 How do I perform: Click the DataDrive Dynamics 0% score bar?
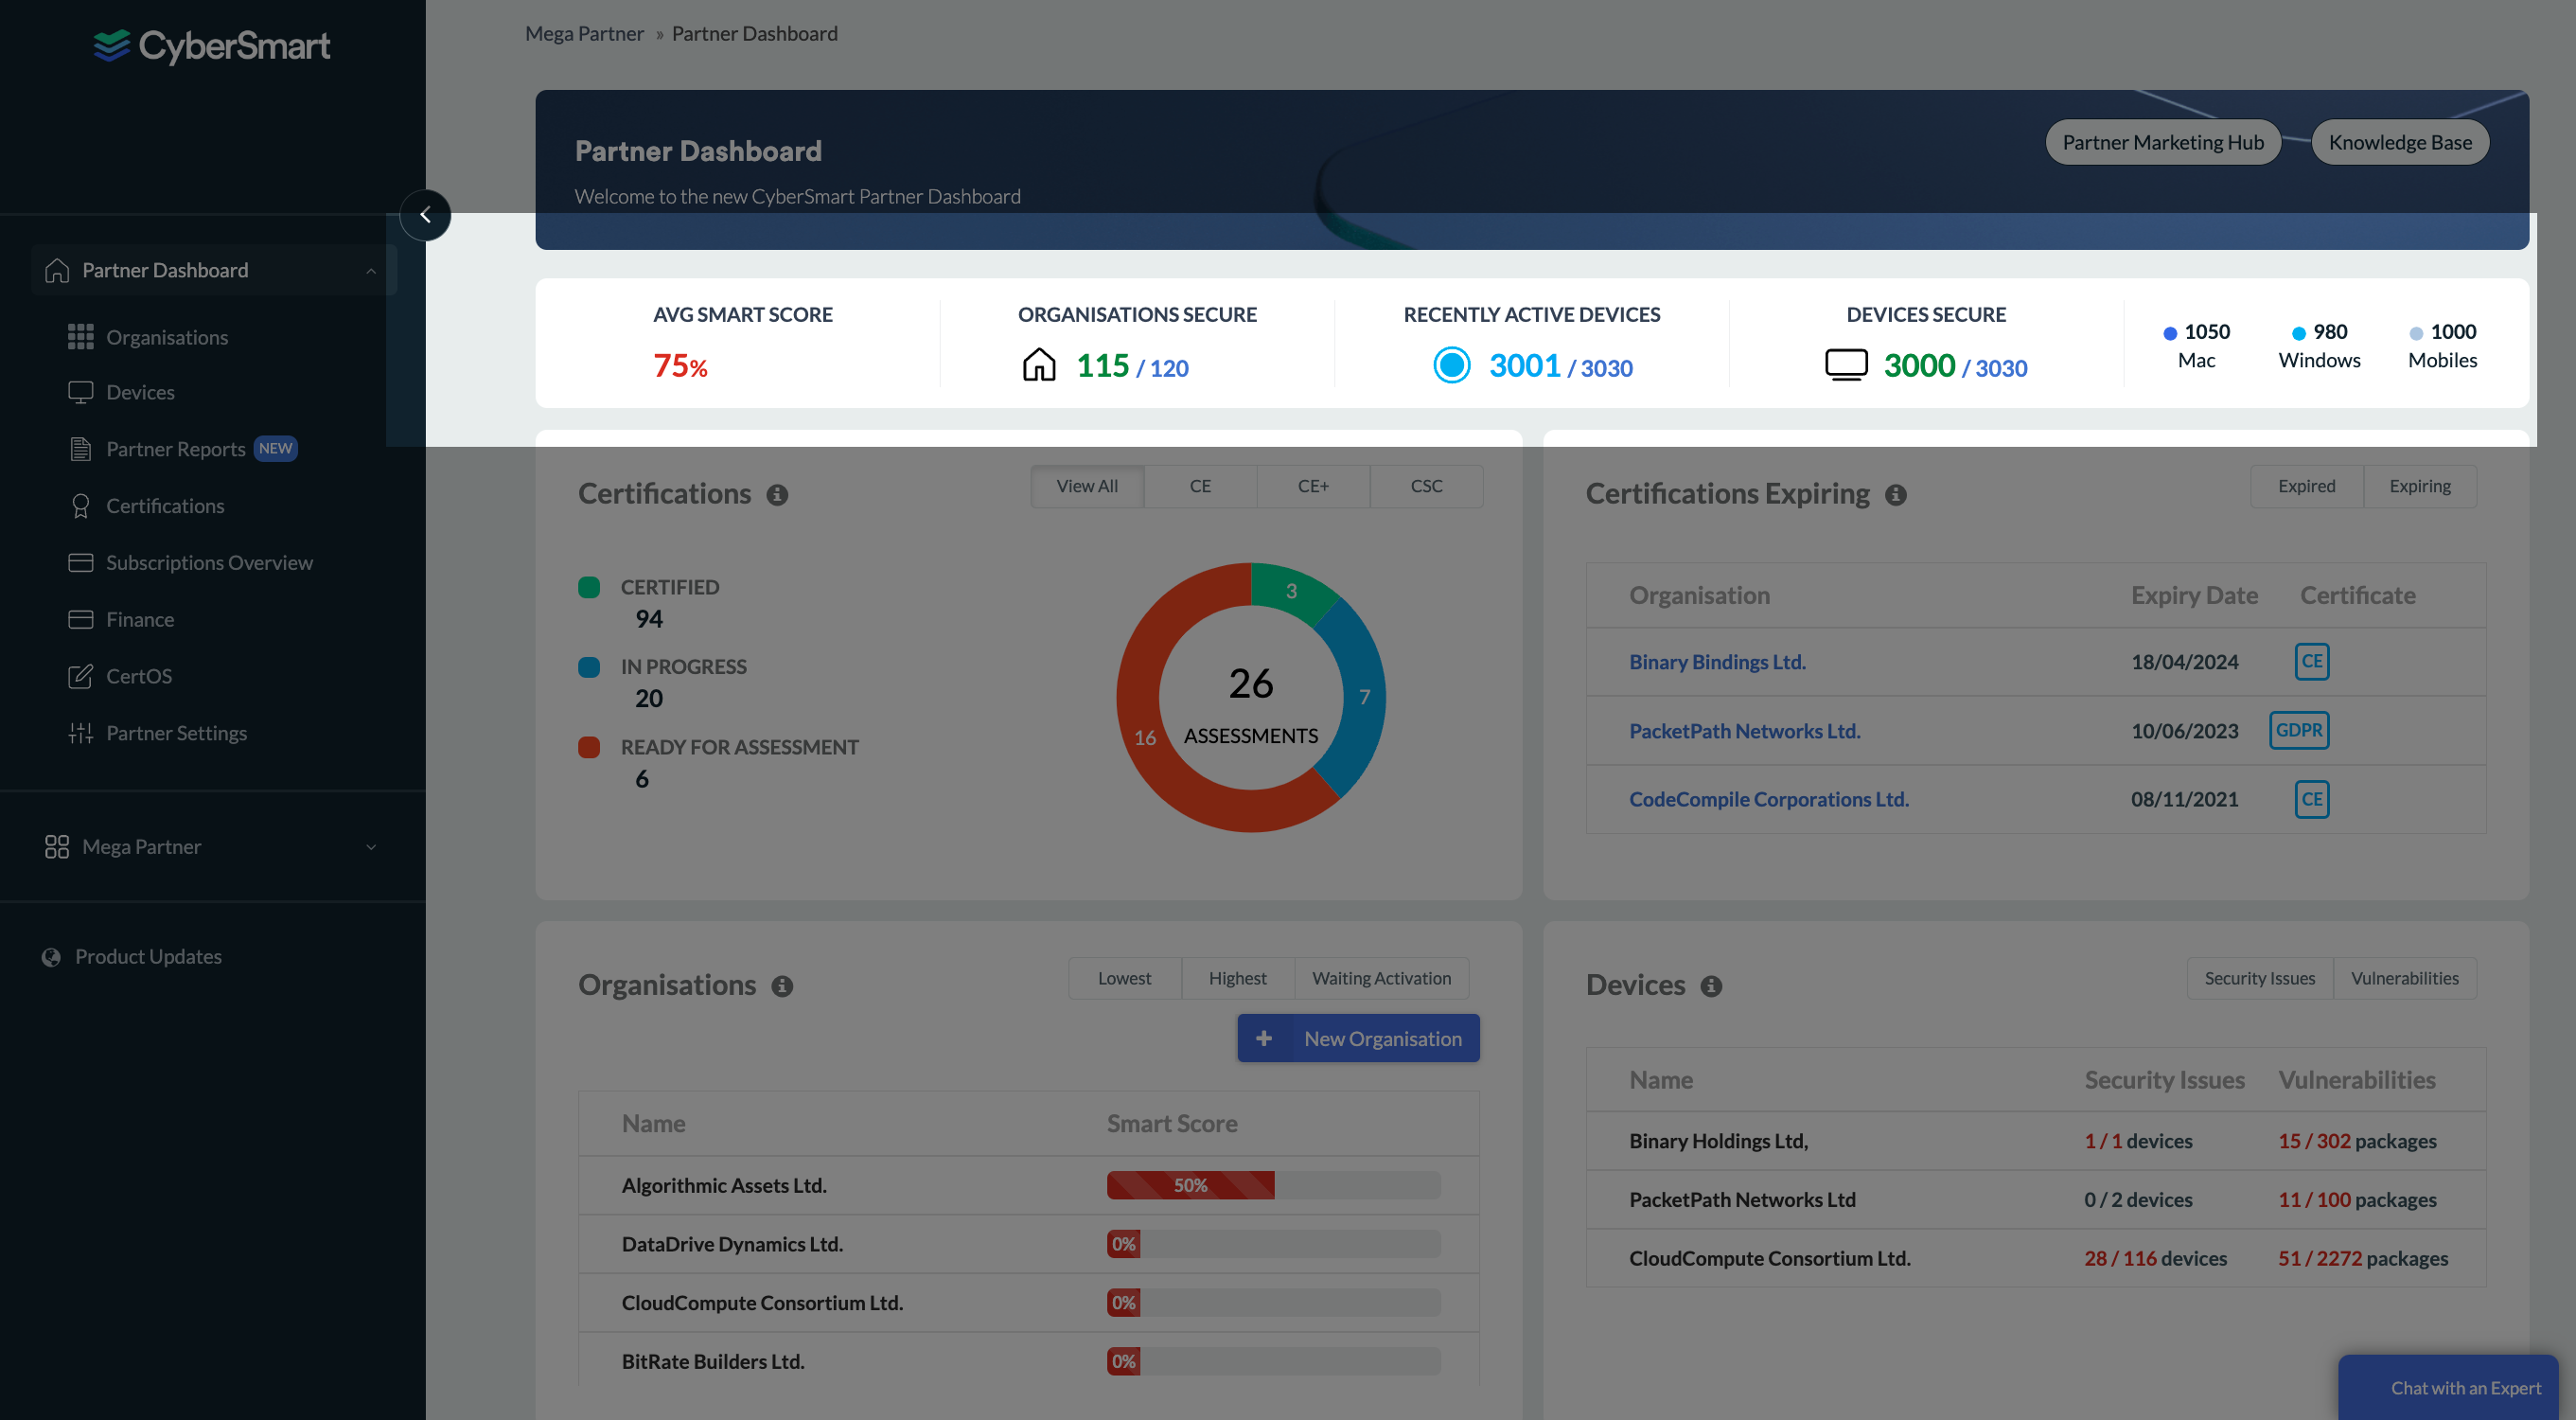1273,1244
